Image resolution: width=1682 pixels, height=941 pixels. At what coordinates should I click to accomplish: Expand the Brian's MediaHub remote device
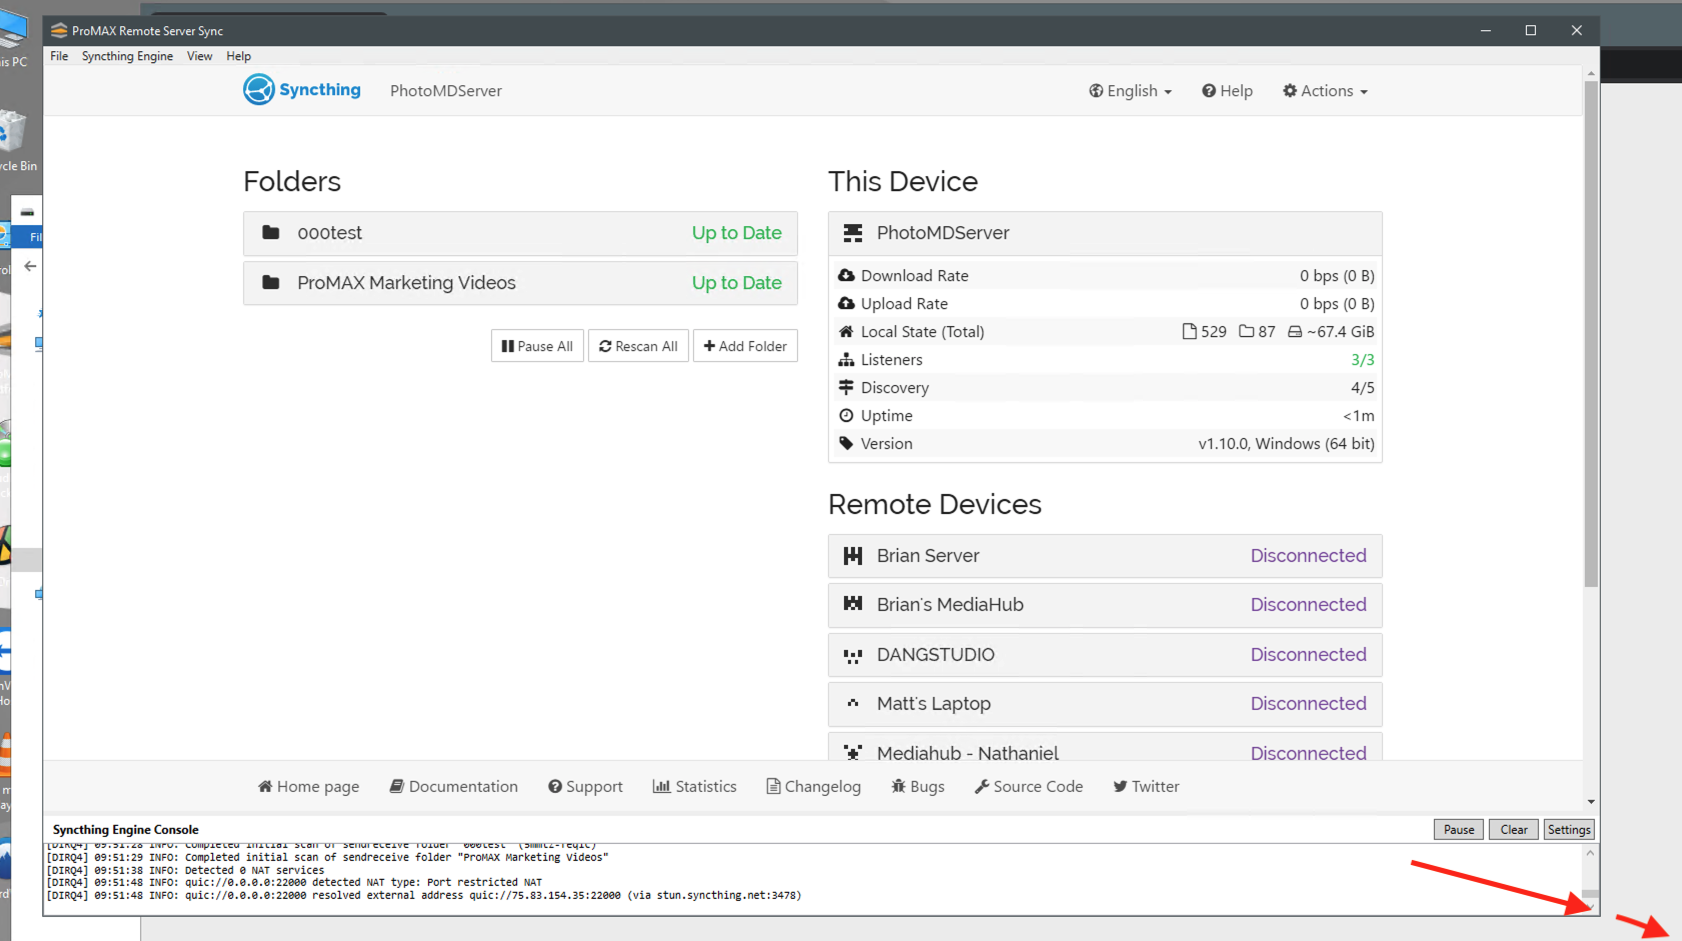click(1105, 605)
